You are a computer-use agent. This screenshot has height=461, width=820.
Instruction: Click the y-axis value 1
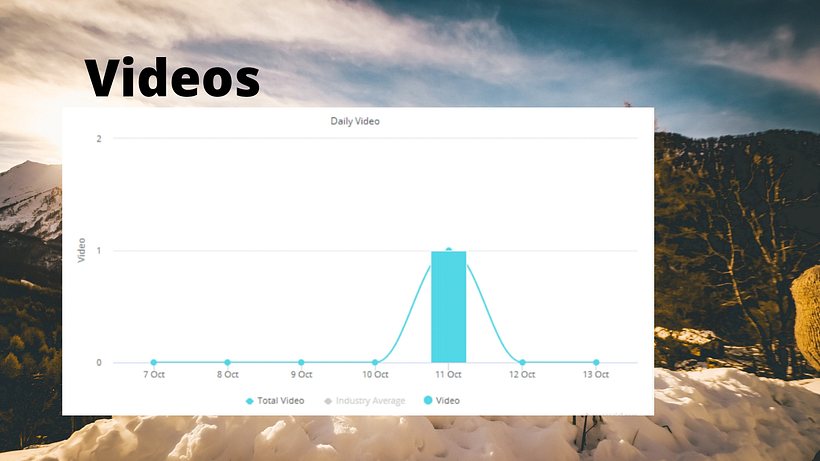tap(99, 251)
